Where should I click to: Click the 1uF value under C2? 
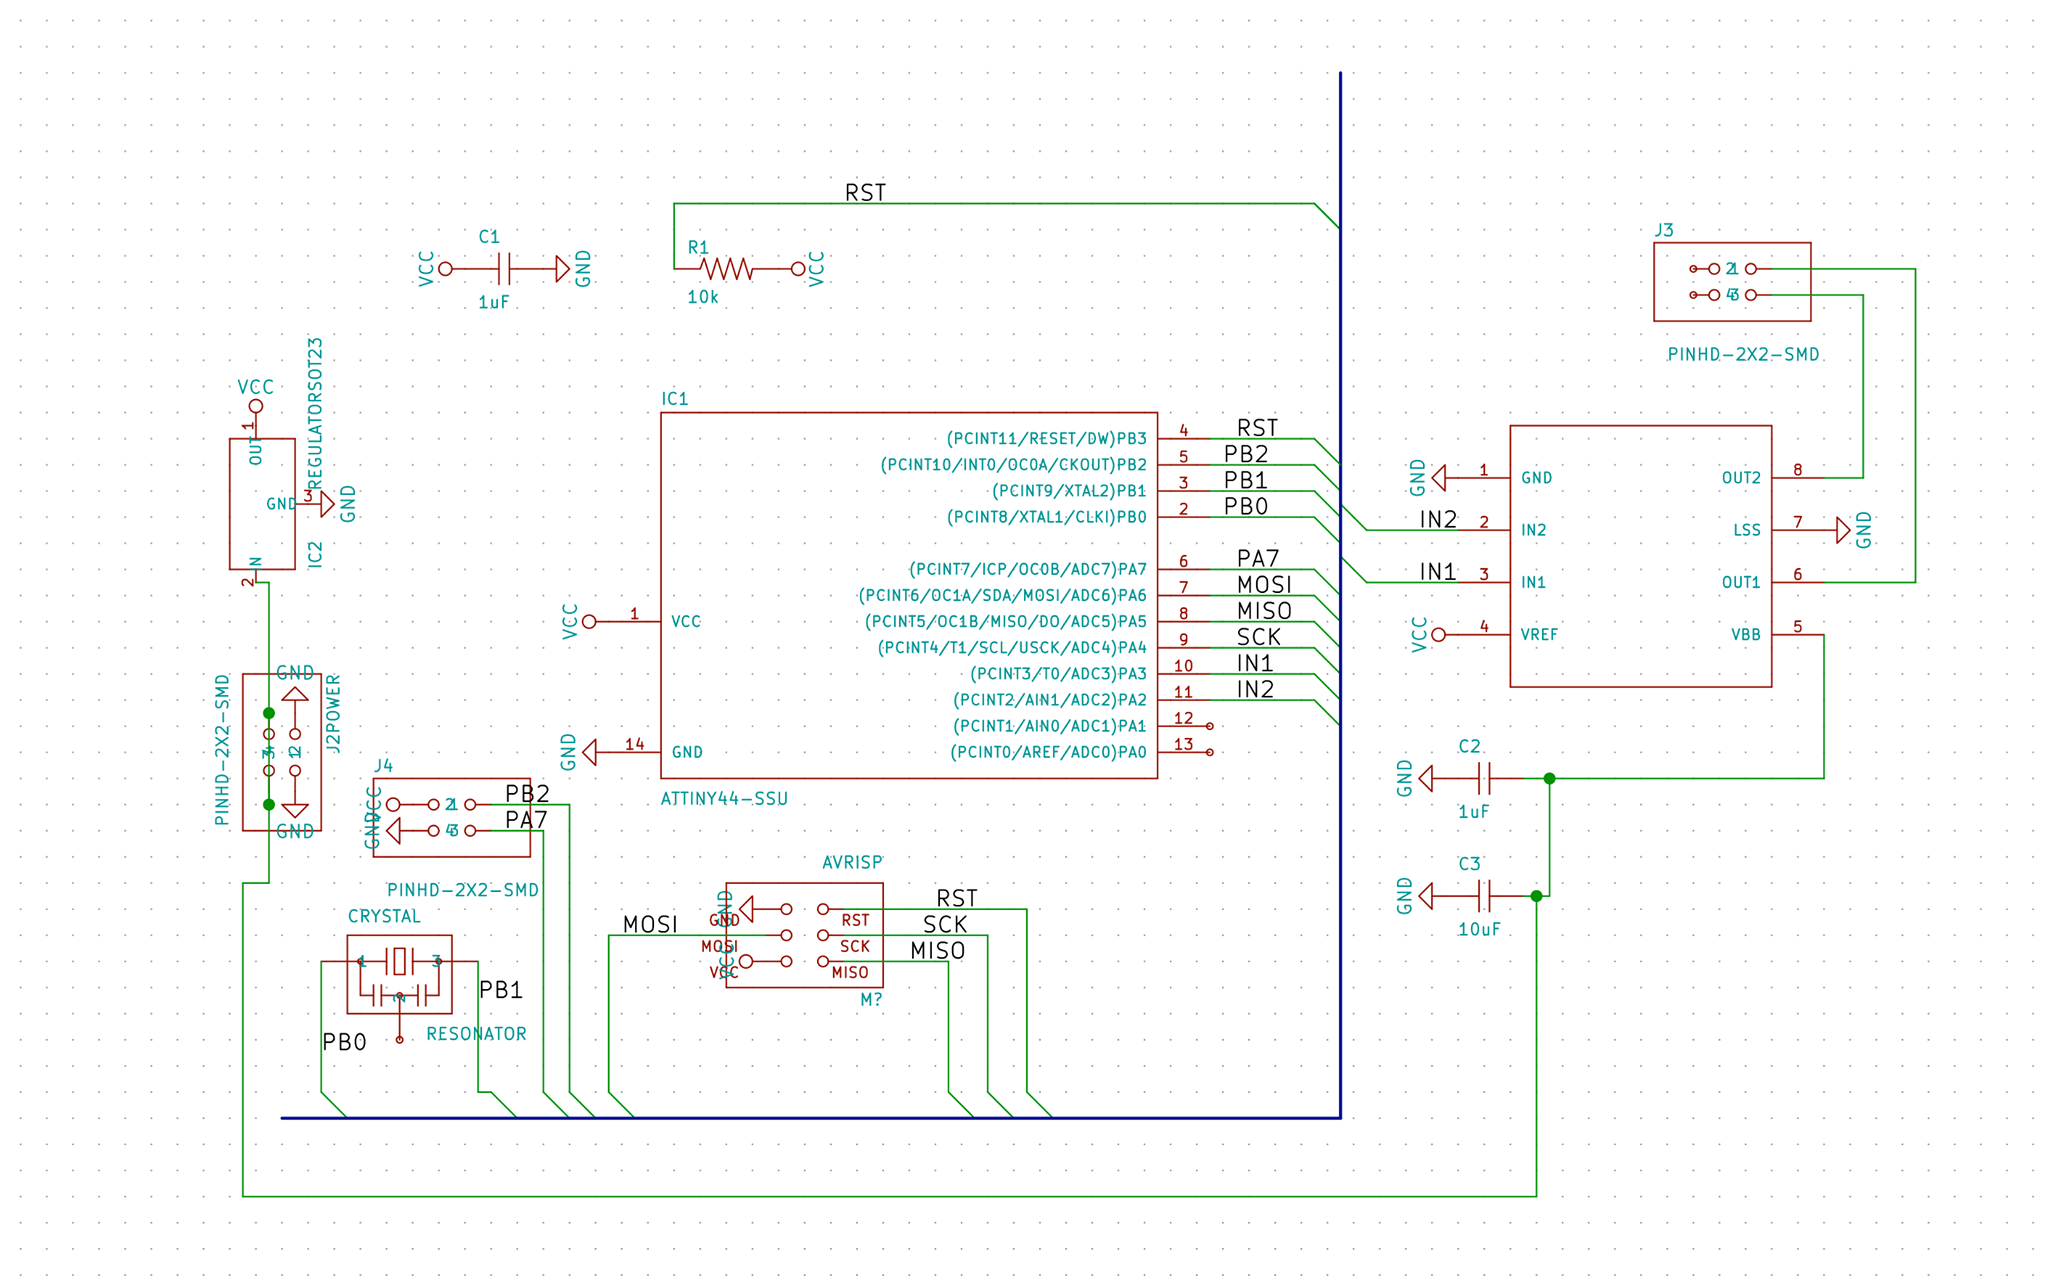click(1474, 812)
